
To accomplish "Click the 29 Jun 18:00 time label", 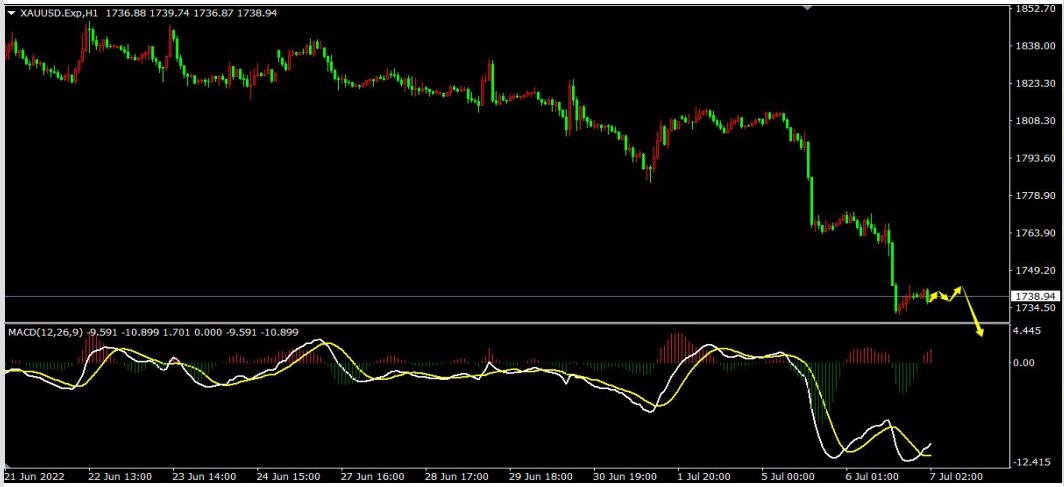I will coord(542,477).
